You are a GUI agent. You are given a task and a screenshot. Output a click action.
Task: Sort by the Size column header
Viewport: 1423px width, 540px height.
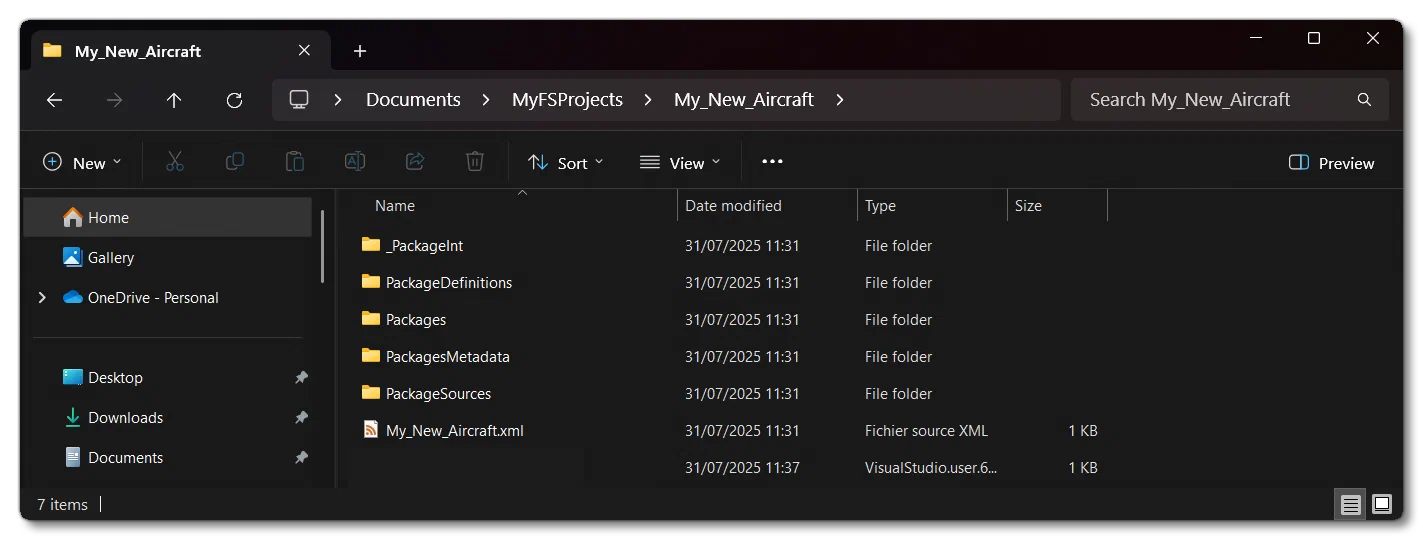(1028, 206)
